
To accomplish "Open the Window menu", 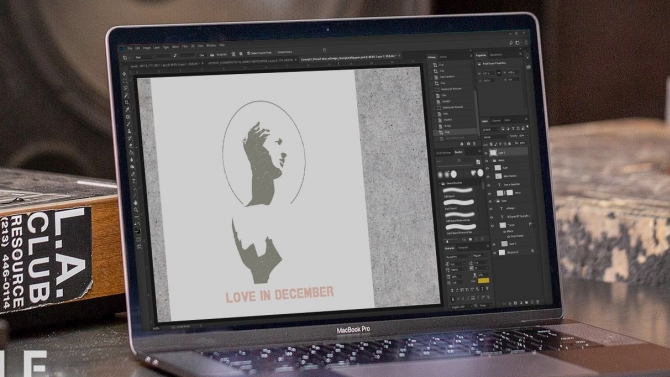I will 211,45.
